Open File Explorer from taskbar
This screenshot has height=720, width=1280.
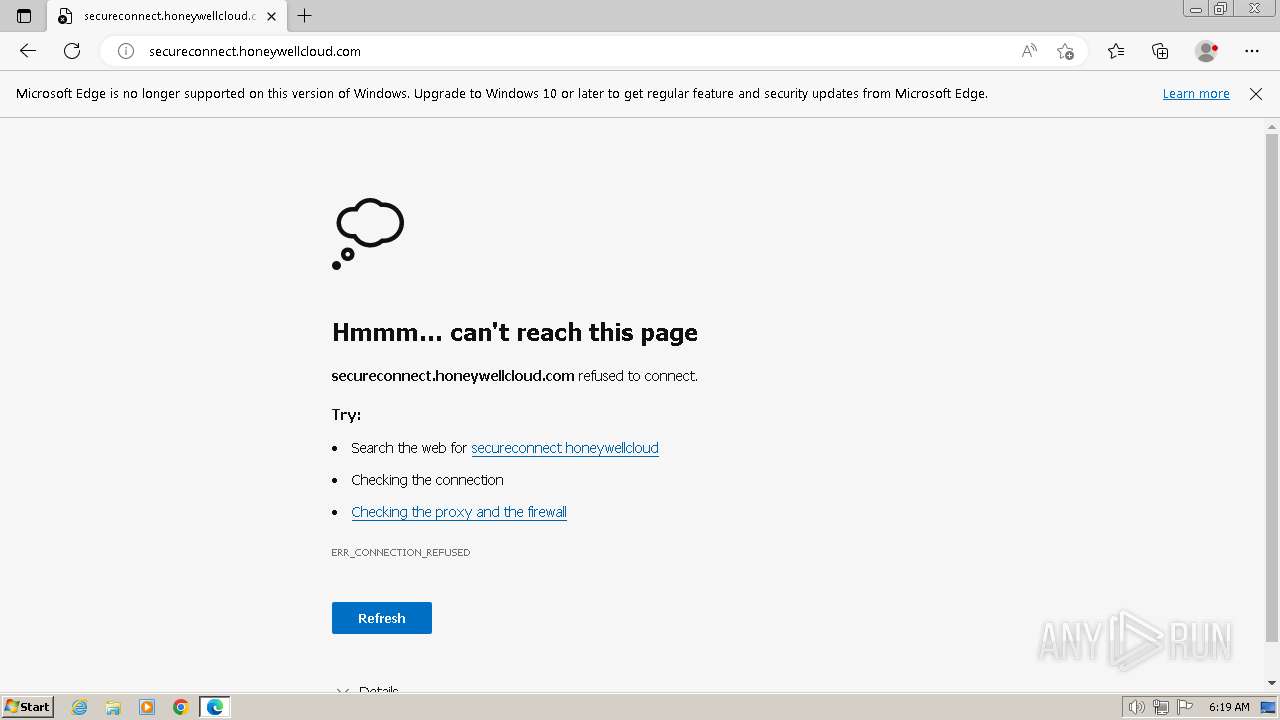pyautogui.click(x=113, y=707)
